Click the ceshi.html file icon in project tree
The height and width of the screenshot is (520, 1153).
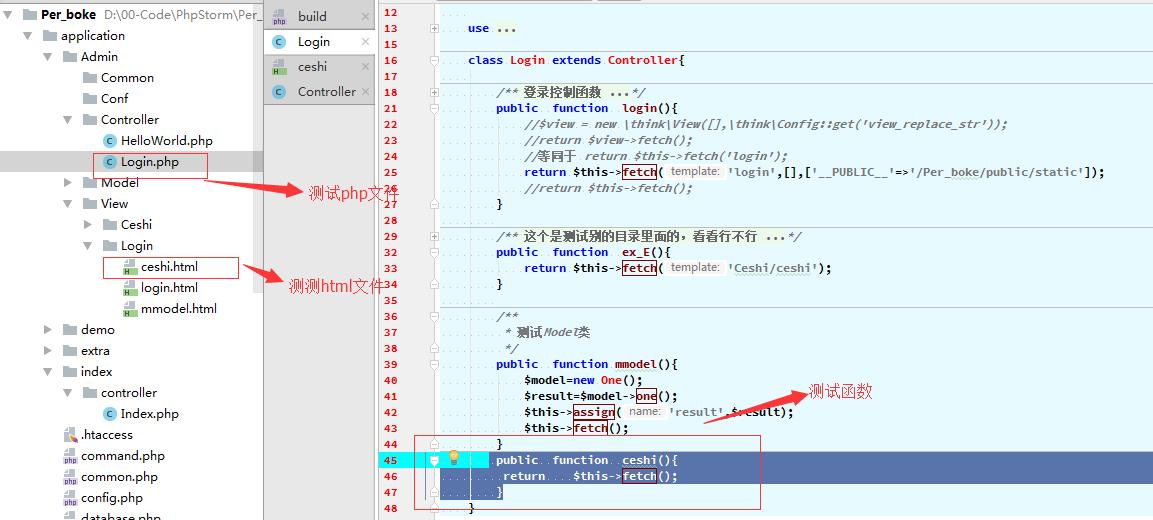(x=130, y=267)
